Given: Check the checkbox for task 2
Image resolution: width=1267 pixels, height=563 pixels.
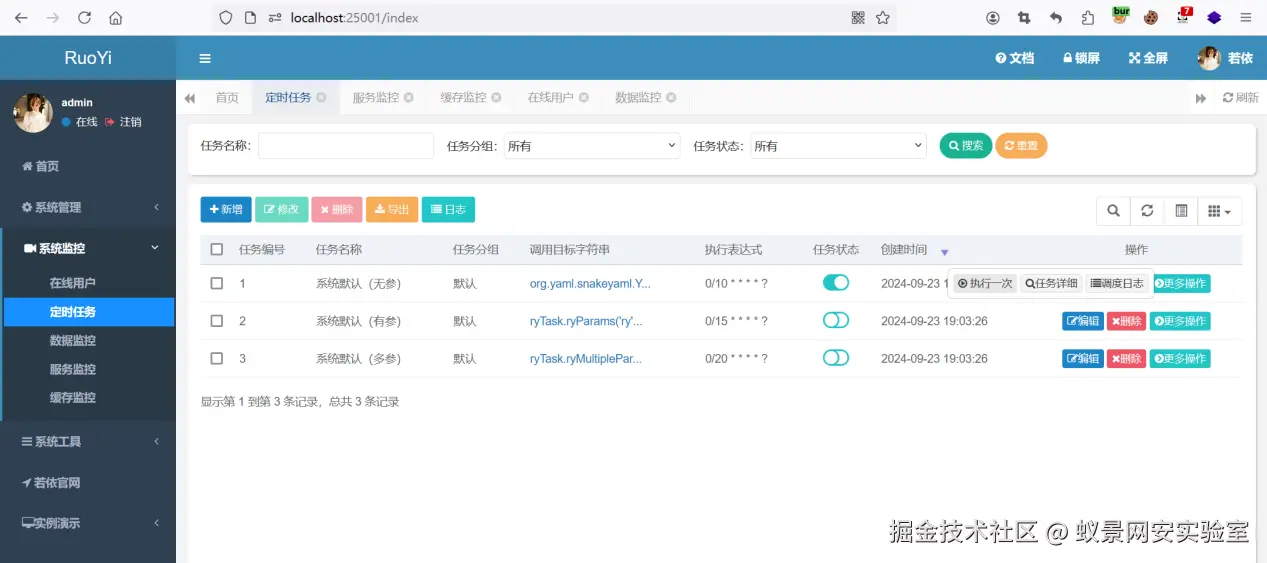Looking at the screenshot, I should click(217, 321).
